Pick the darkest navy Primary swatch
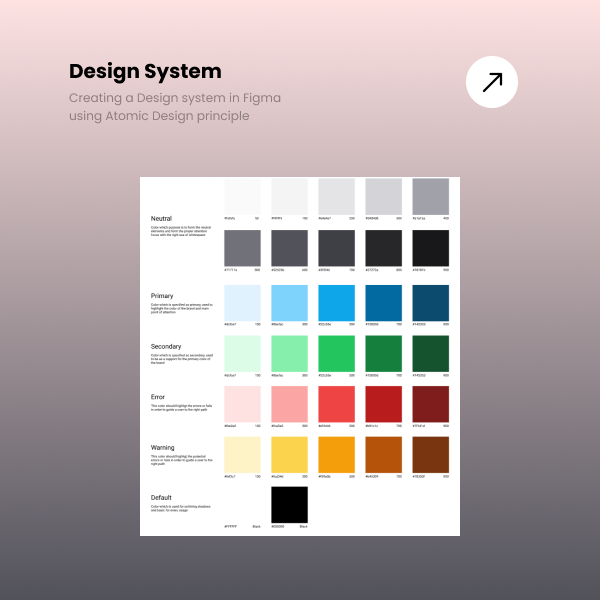 [430, 302]
